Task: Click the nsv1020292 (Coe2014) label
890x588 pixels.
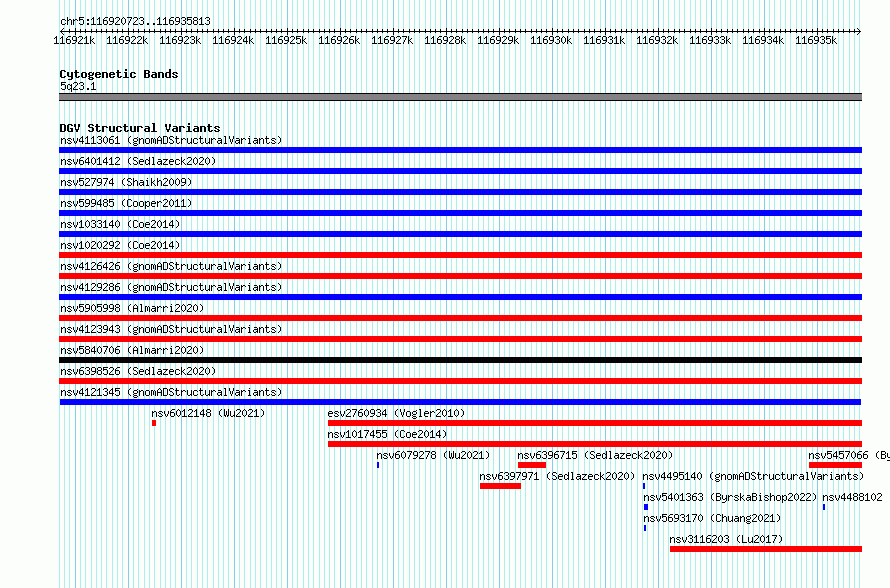Action: point(120,245)
